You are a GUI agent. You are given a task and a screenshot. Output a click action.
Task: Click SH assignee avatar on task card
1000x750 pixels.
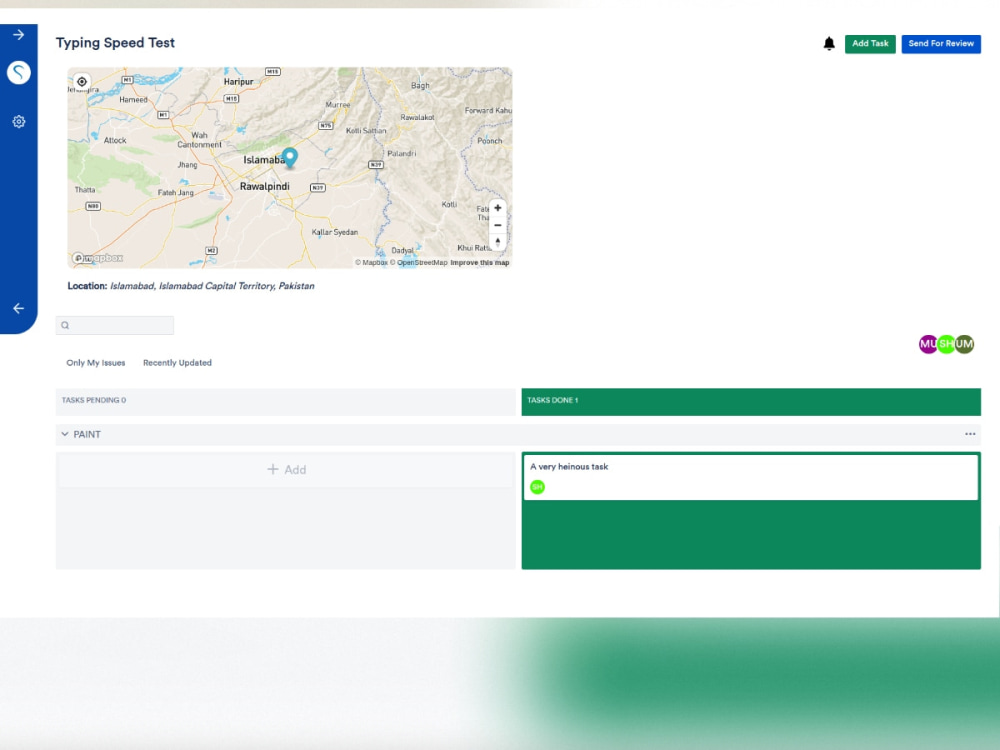pos(538,487)
